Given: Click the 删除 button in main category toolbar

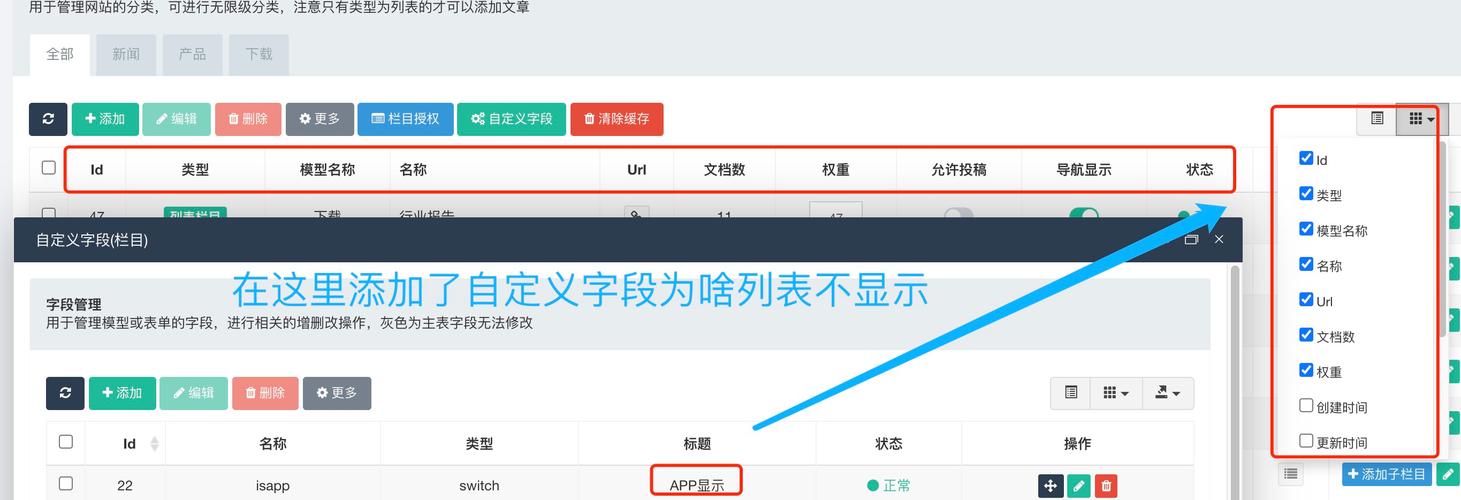Looking at the screenshot, I should pos(248,119).
